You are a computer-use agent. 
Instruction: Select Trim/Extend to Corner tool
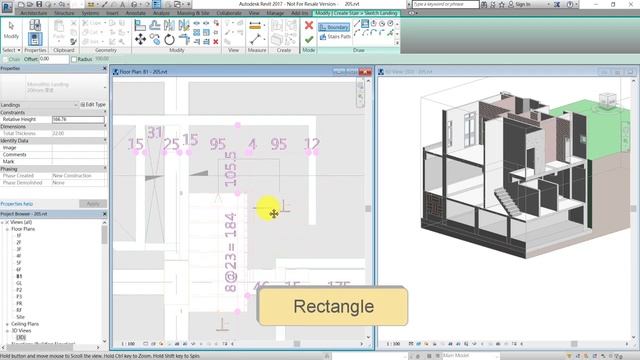(184, 39)
